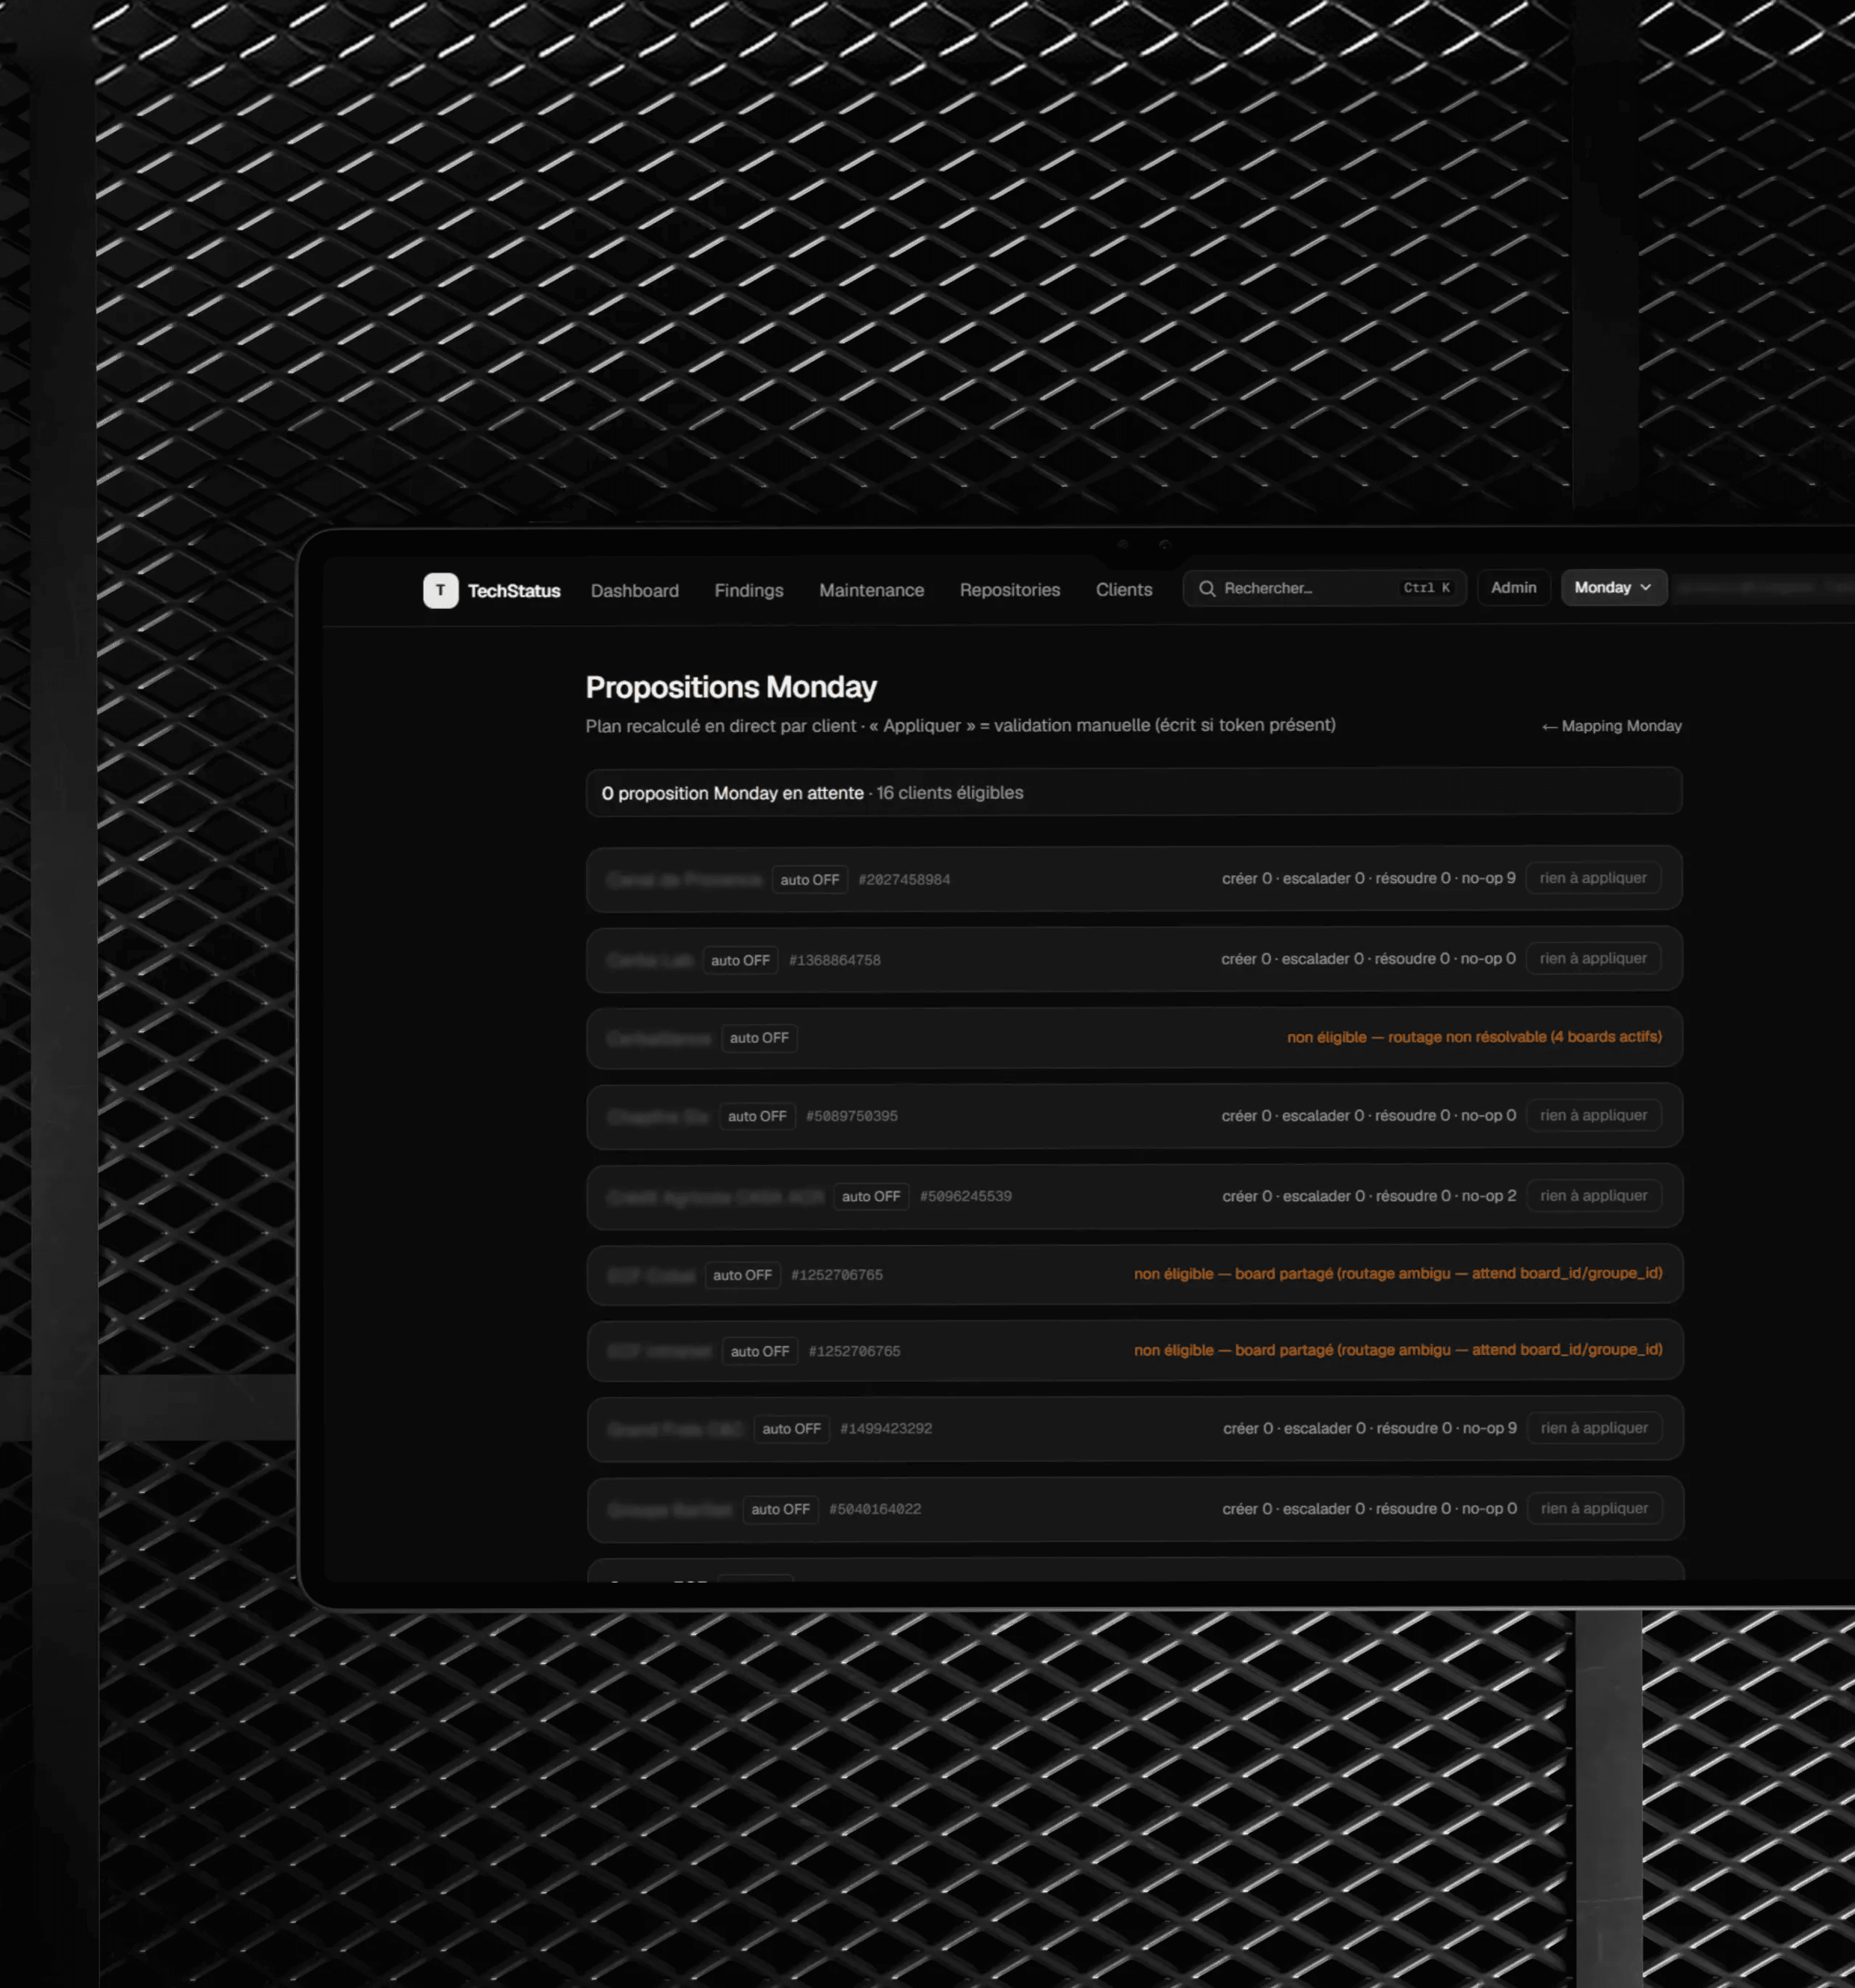The image size is (1855, 1988).
Task: Open the Dashboard nav item
Action: click(634, 590)
